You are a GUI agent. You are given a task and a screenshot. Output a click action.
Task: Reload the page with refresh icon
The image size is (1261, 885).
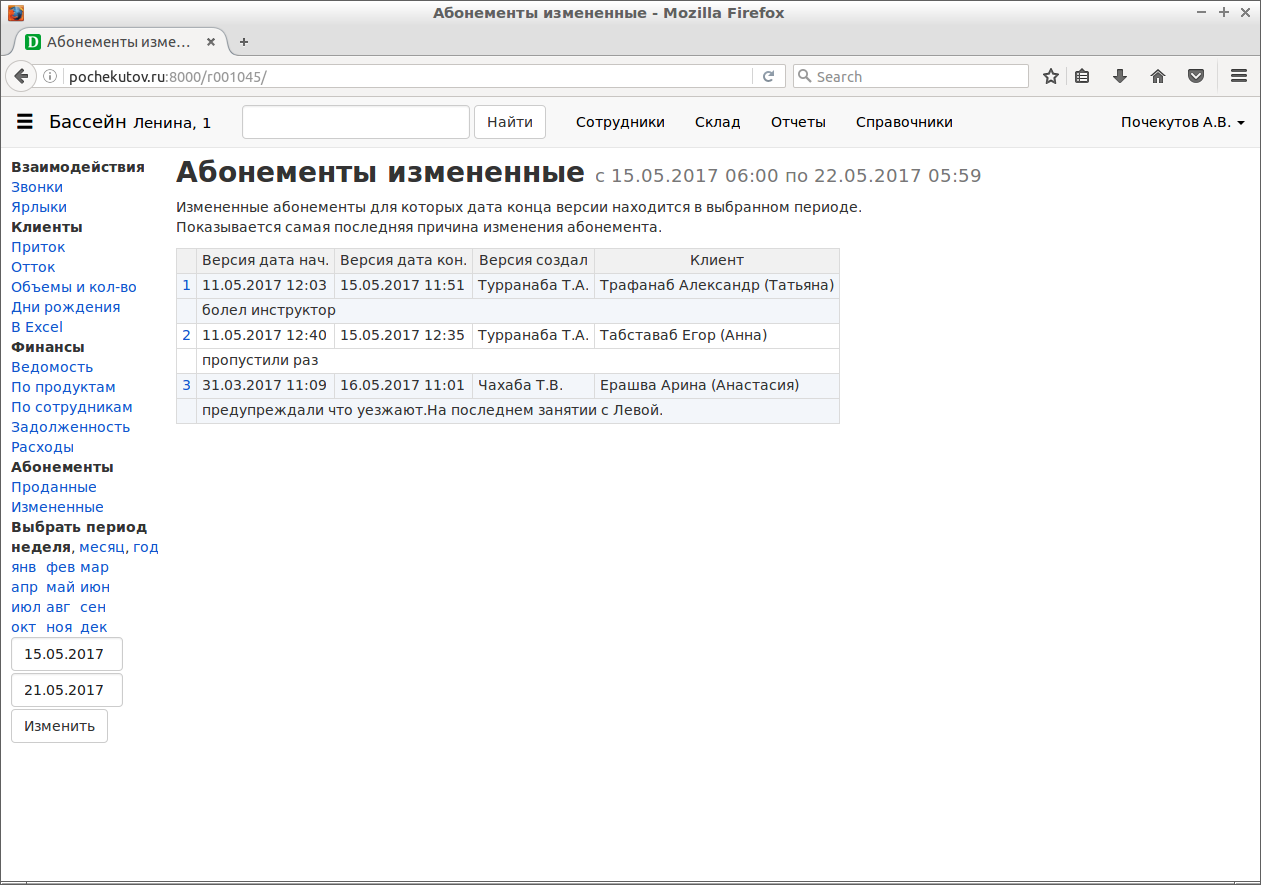coord(768,76)
